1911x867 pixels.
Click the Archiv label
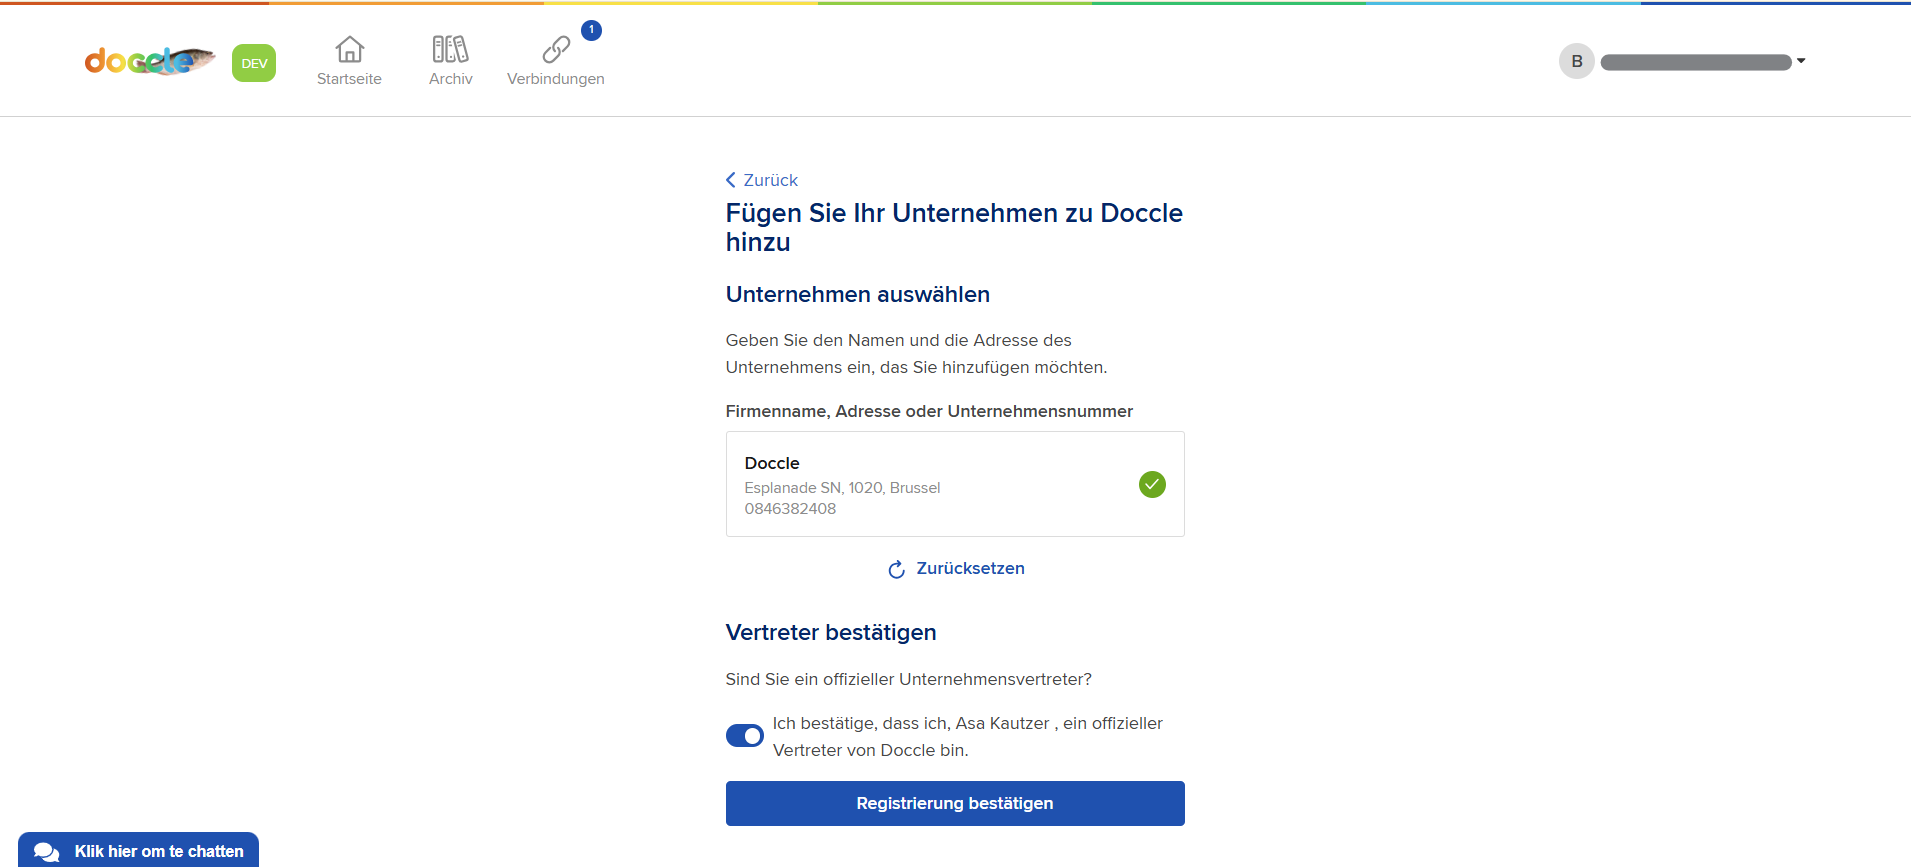[x=450, y=79]
